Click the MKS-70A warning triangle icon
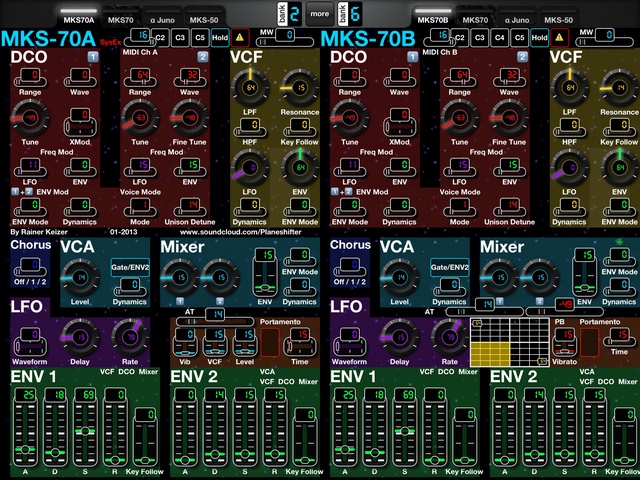Screen dimensions: 640x480 tap(240, 38)
